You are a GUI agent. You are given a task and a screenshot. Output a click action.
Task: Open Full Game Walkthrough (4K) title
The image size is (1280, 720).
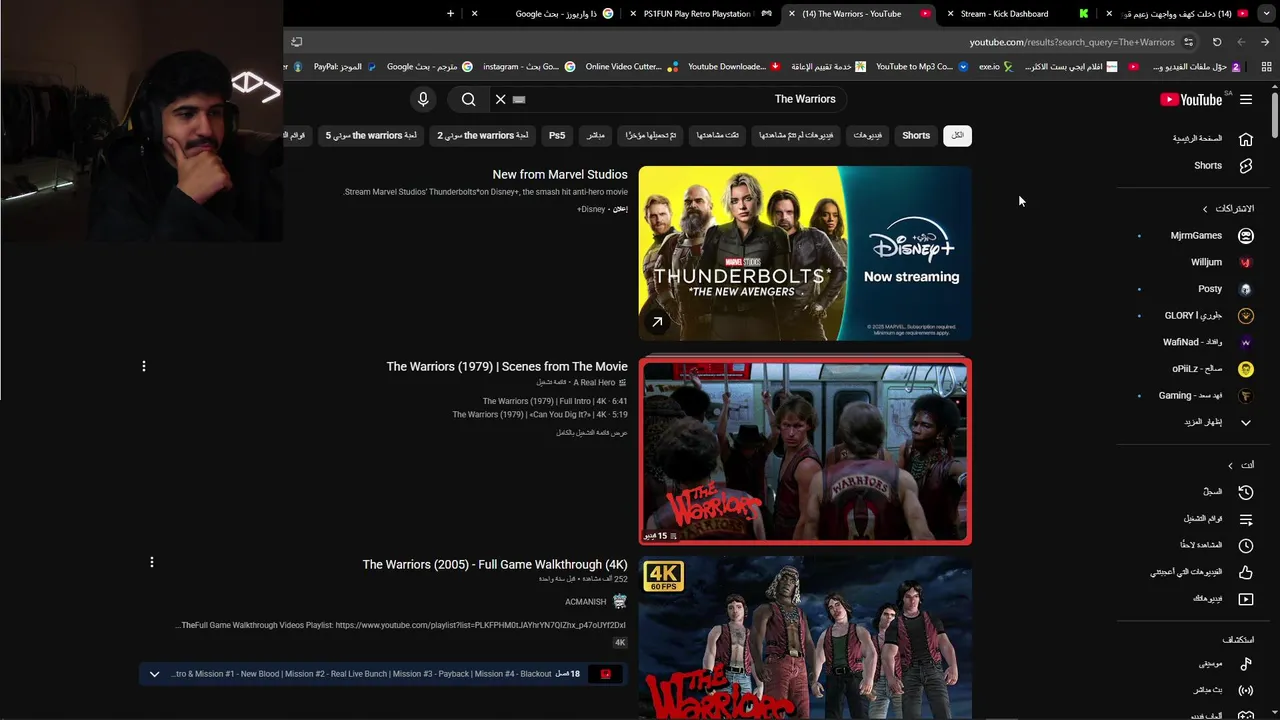pyautogui.click(x=495, y=565)
